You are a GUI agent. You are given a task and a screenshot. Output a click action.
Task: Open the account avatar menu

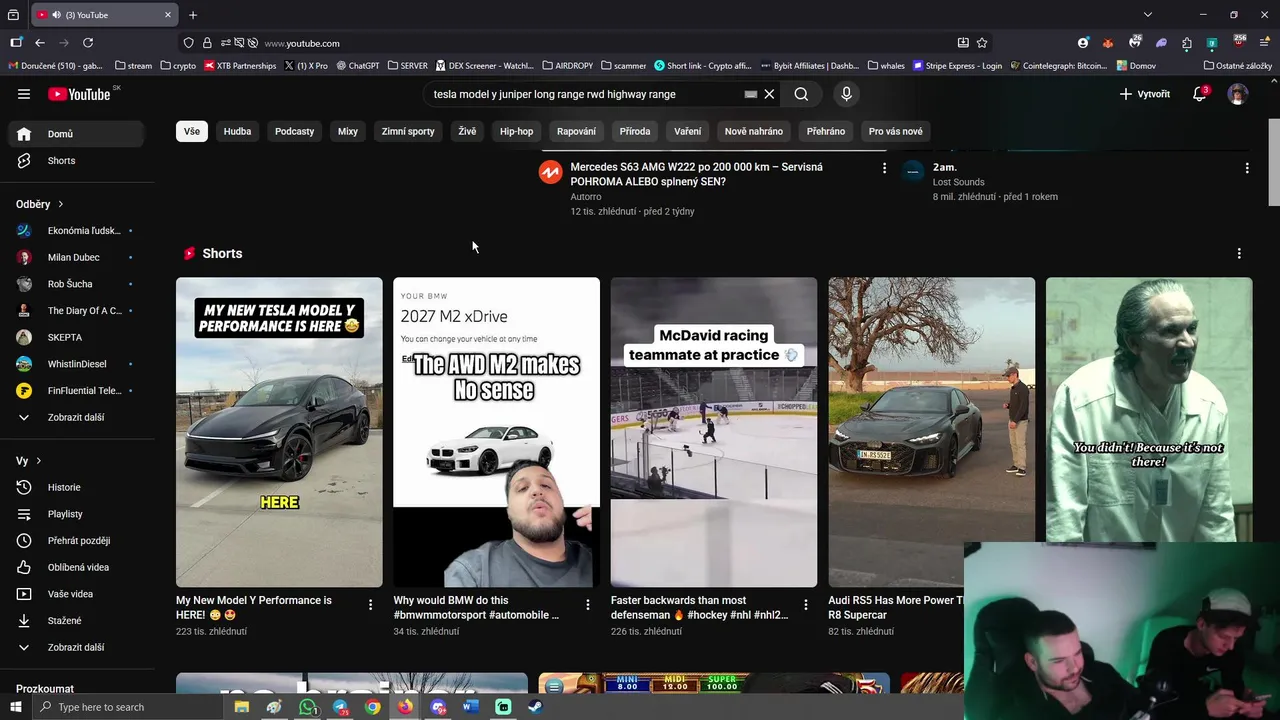(x=1238, y=94)
